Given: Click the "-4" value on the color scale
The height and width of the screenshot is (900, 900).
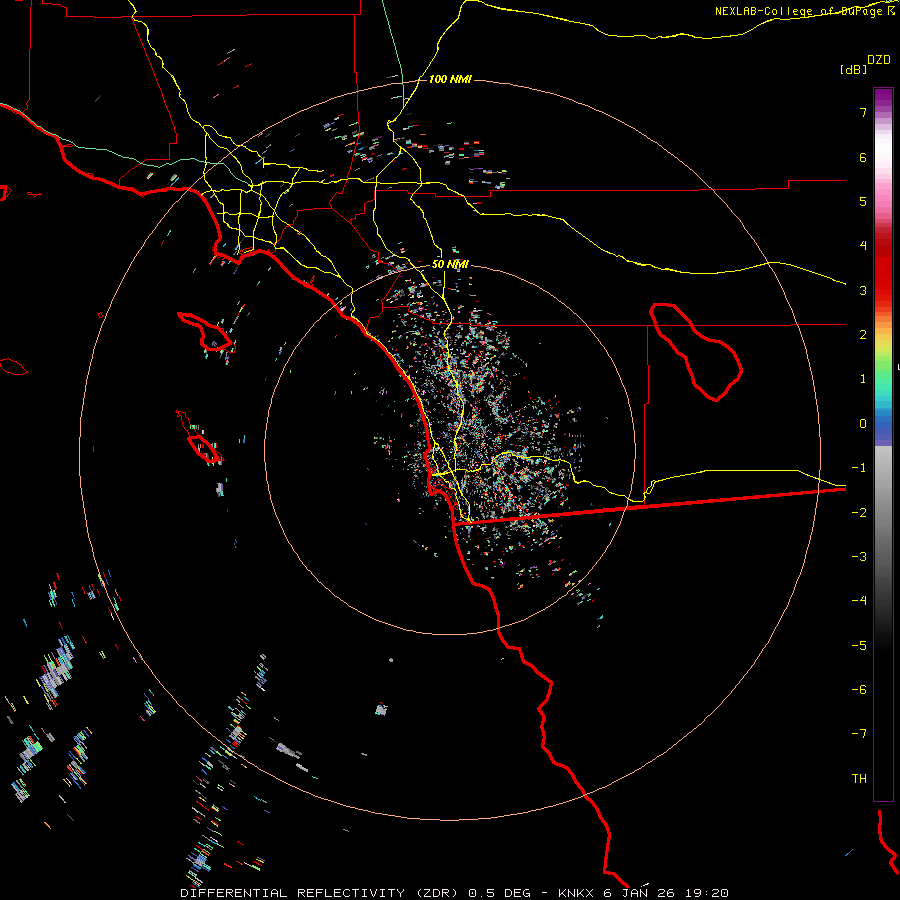Looking at the screenshot, I should pos(859,601).
